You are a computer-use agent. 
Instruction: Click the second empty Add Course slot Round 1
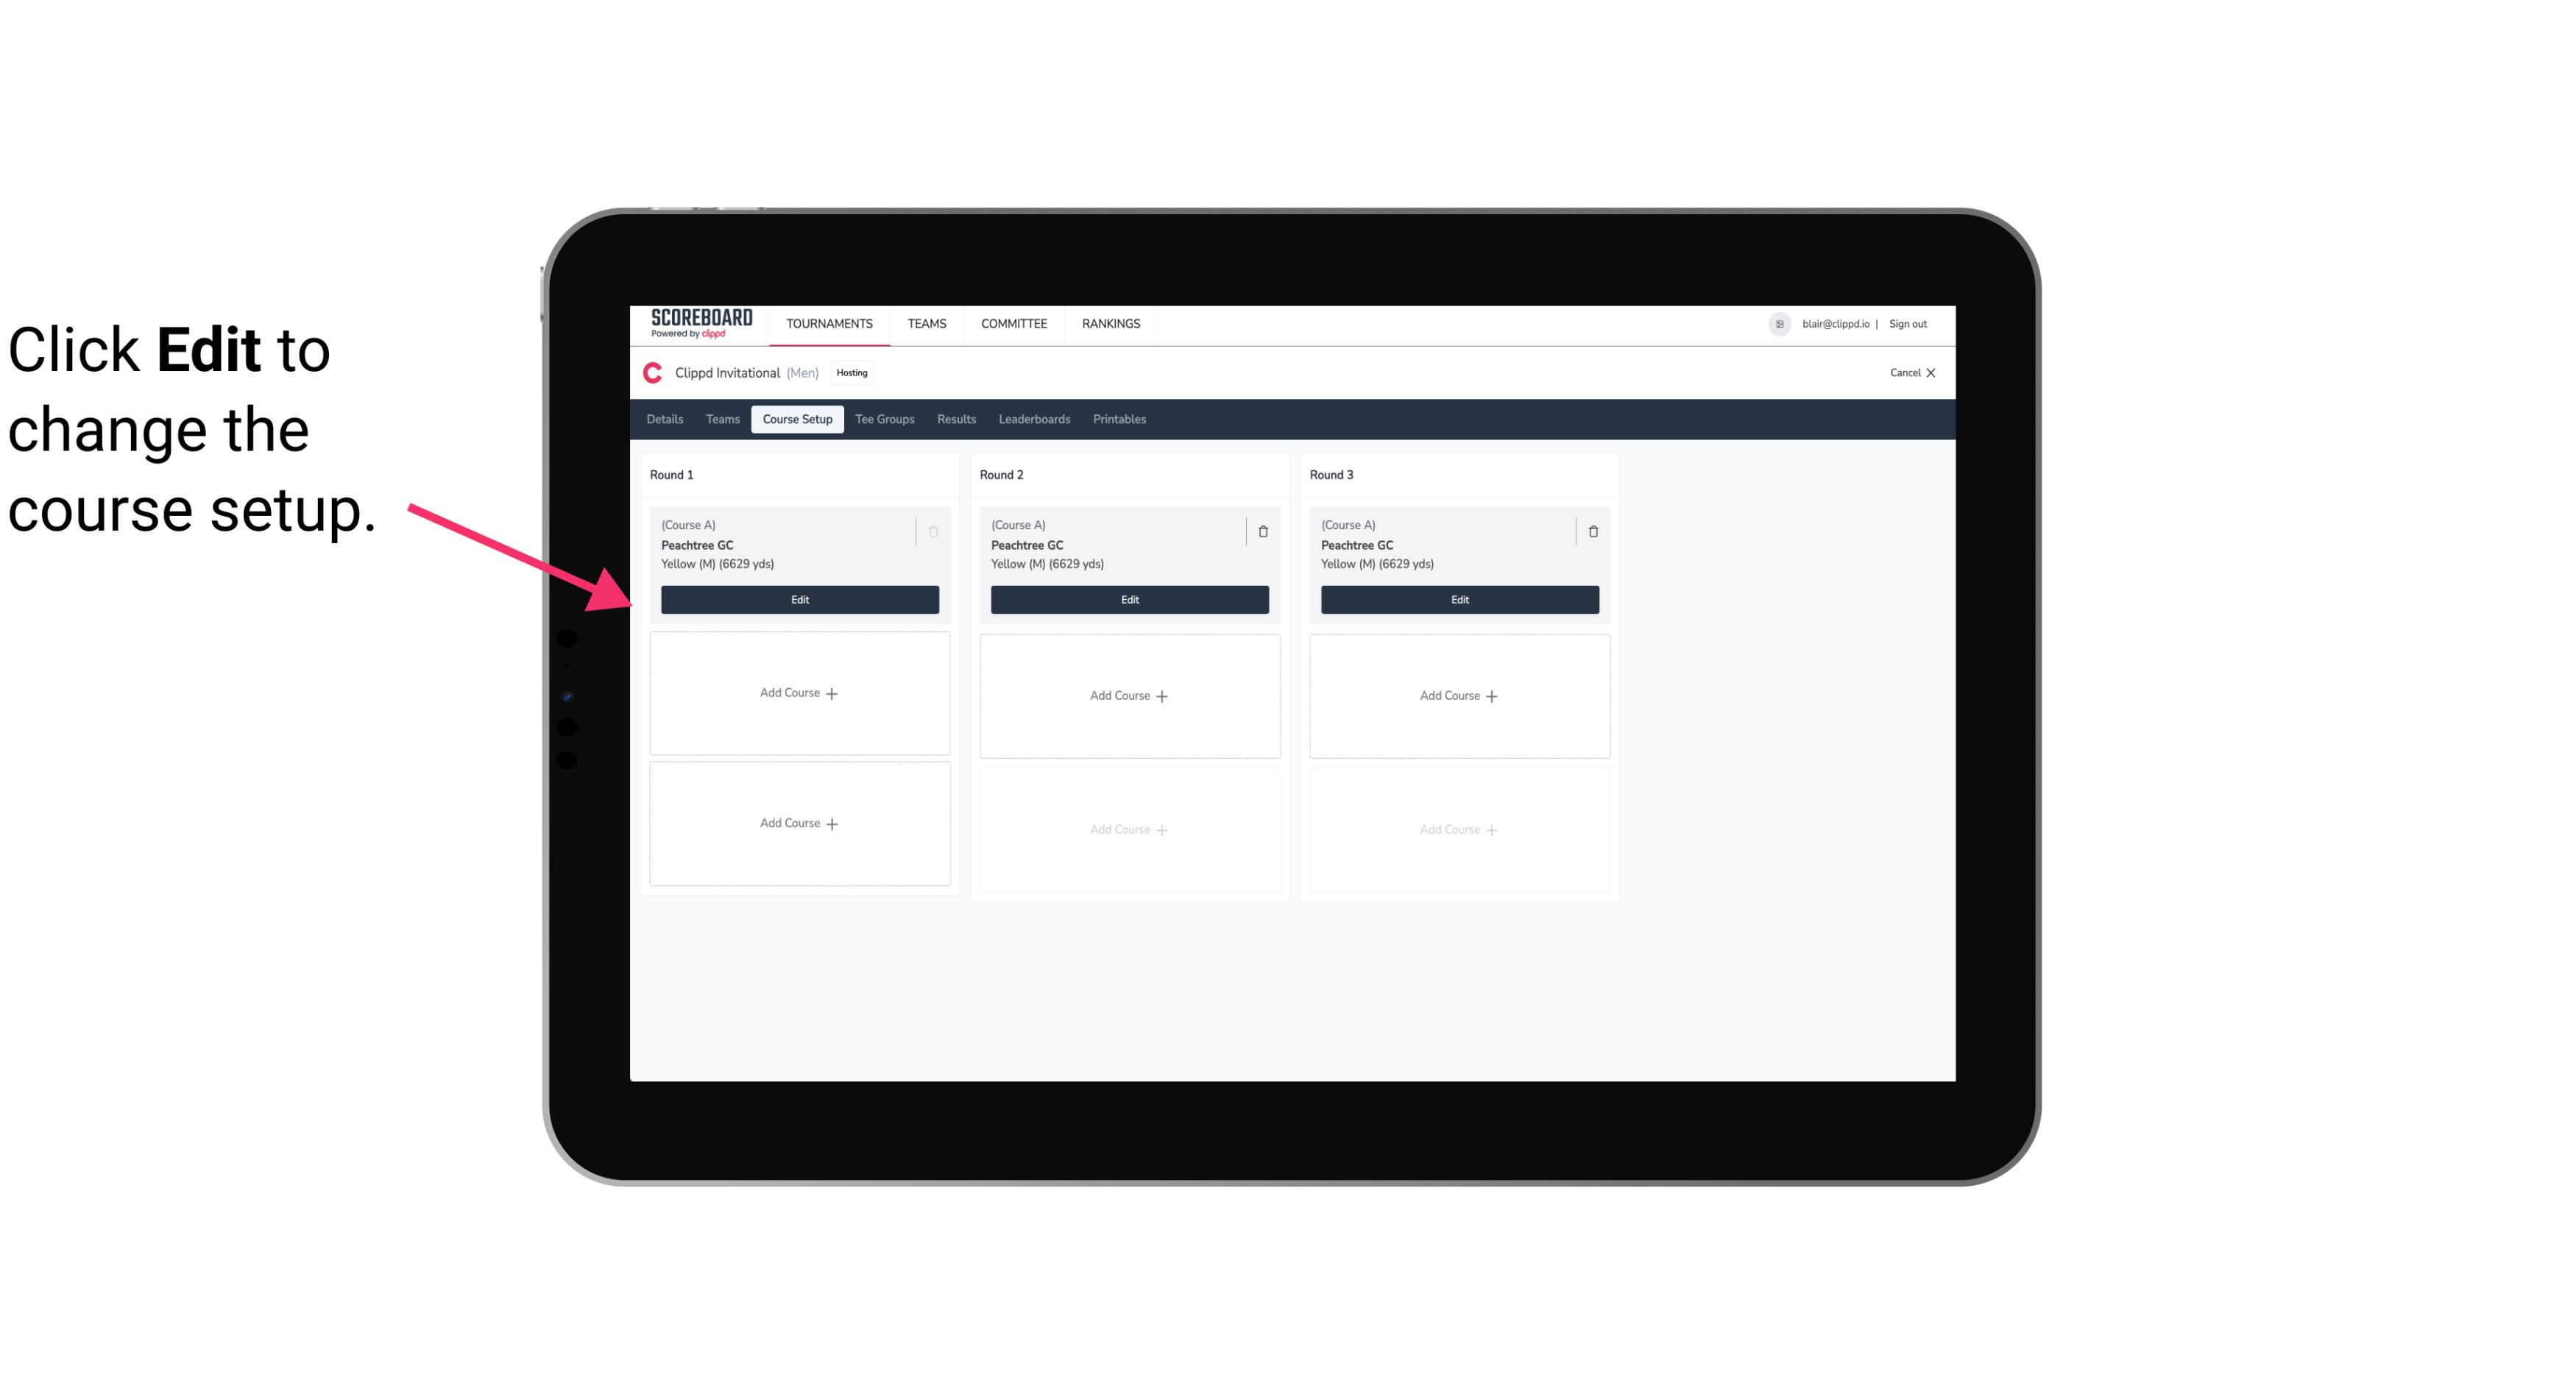point(799,823)
